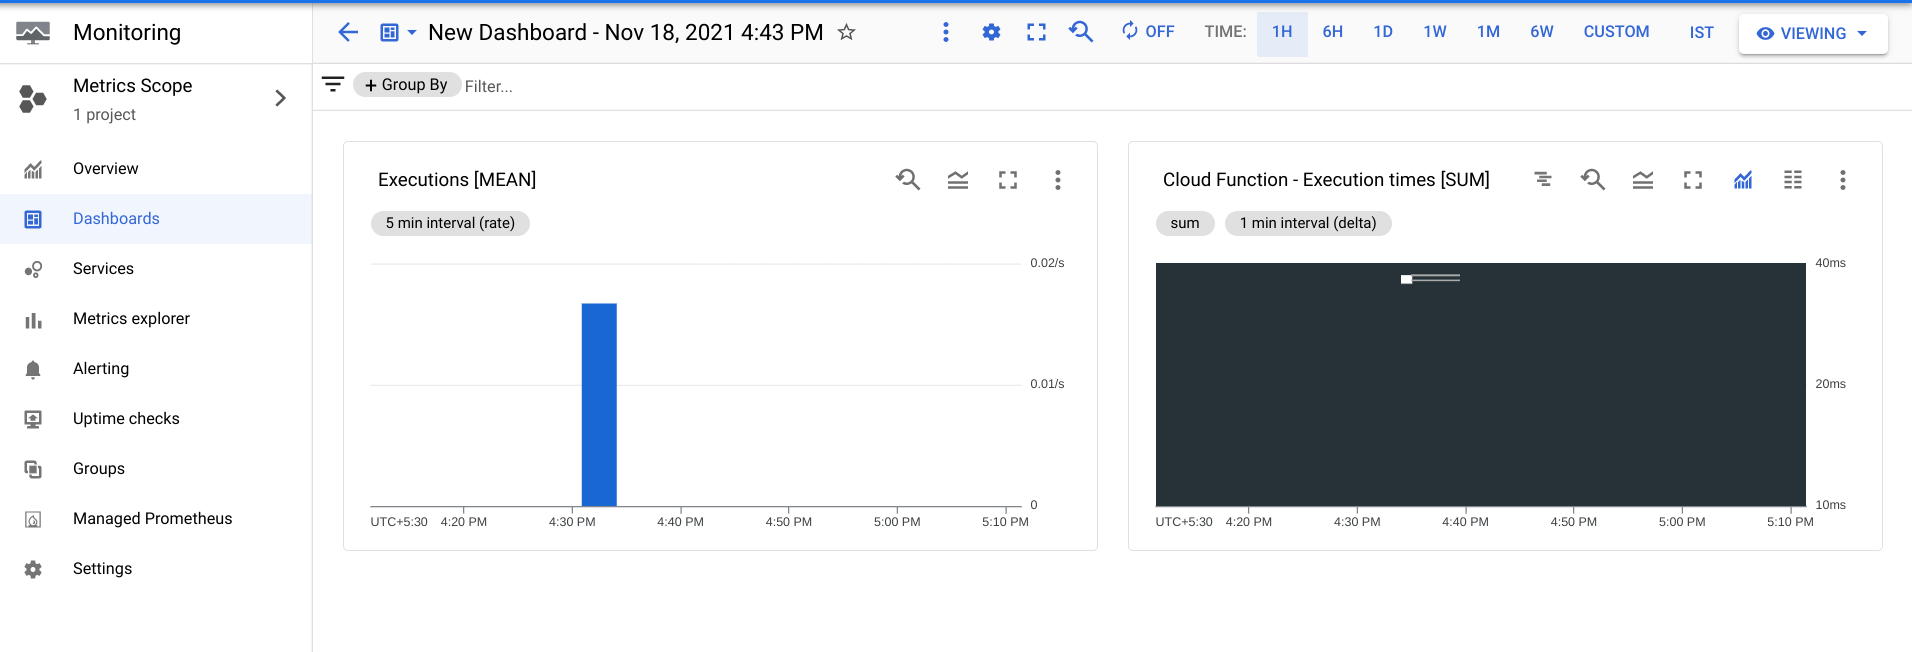Add a Group By filter
This screenshot has width=1912, height=652.
point(406,85)
